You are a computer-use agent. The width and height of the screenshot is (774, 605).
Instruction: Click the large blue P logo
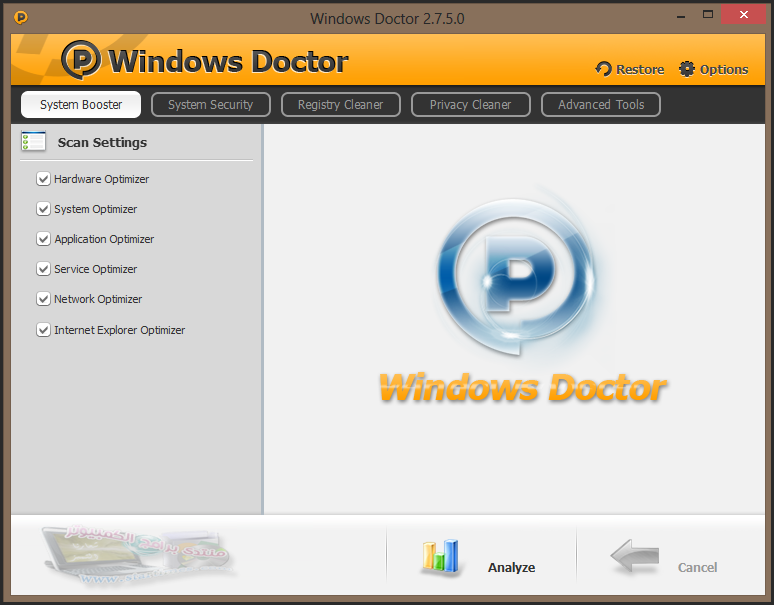[x=515, y=276]
